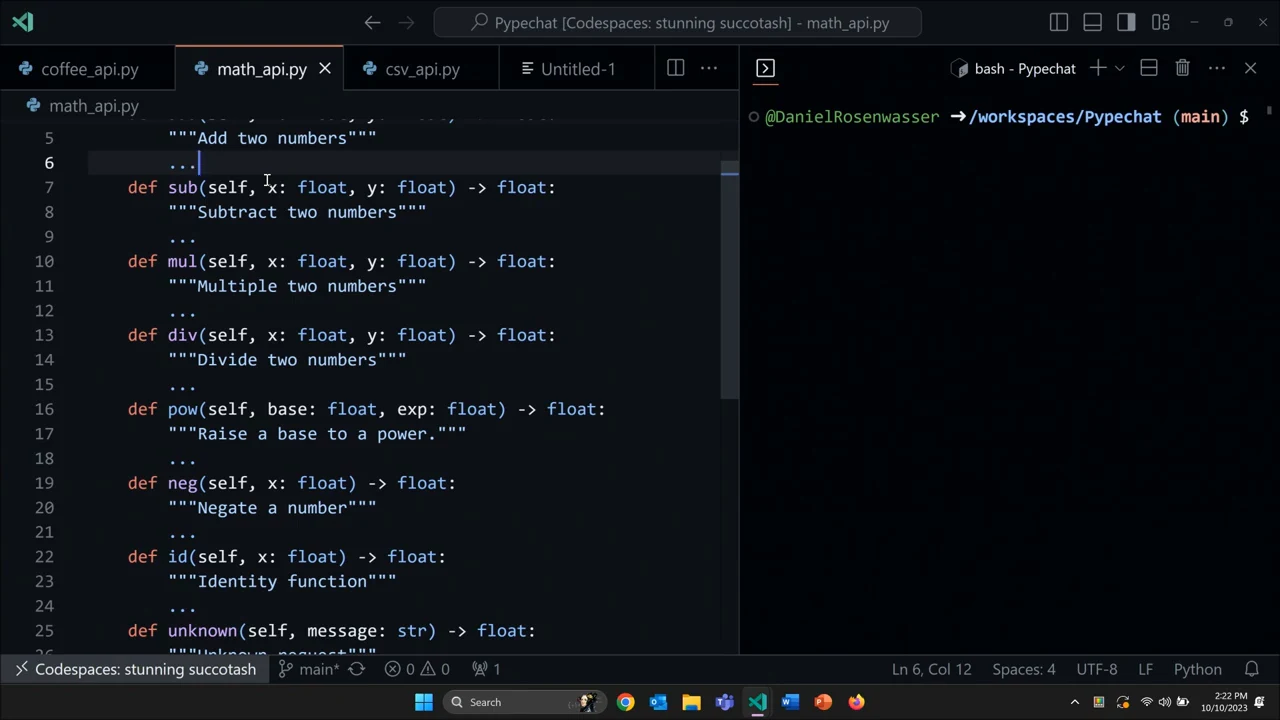This screenshot has width=1280, height=720.
Task: Create a new terminal with the plus icon
Action: coord(1097,68)
